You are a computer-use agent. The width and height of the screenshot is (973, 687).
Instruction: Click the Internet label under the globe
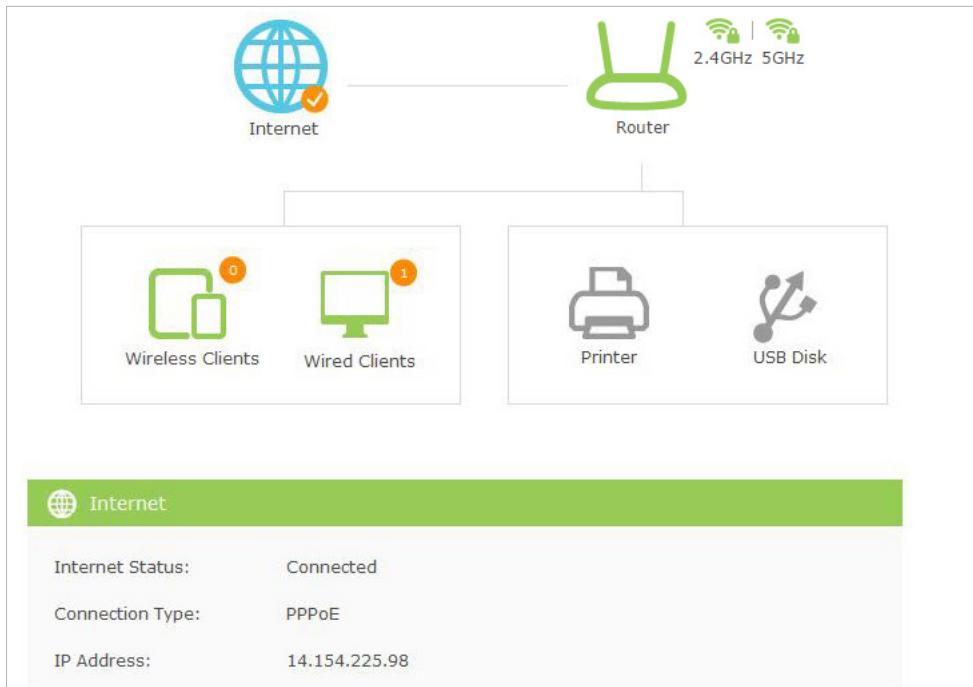[283, 128]
